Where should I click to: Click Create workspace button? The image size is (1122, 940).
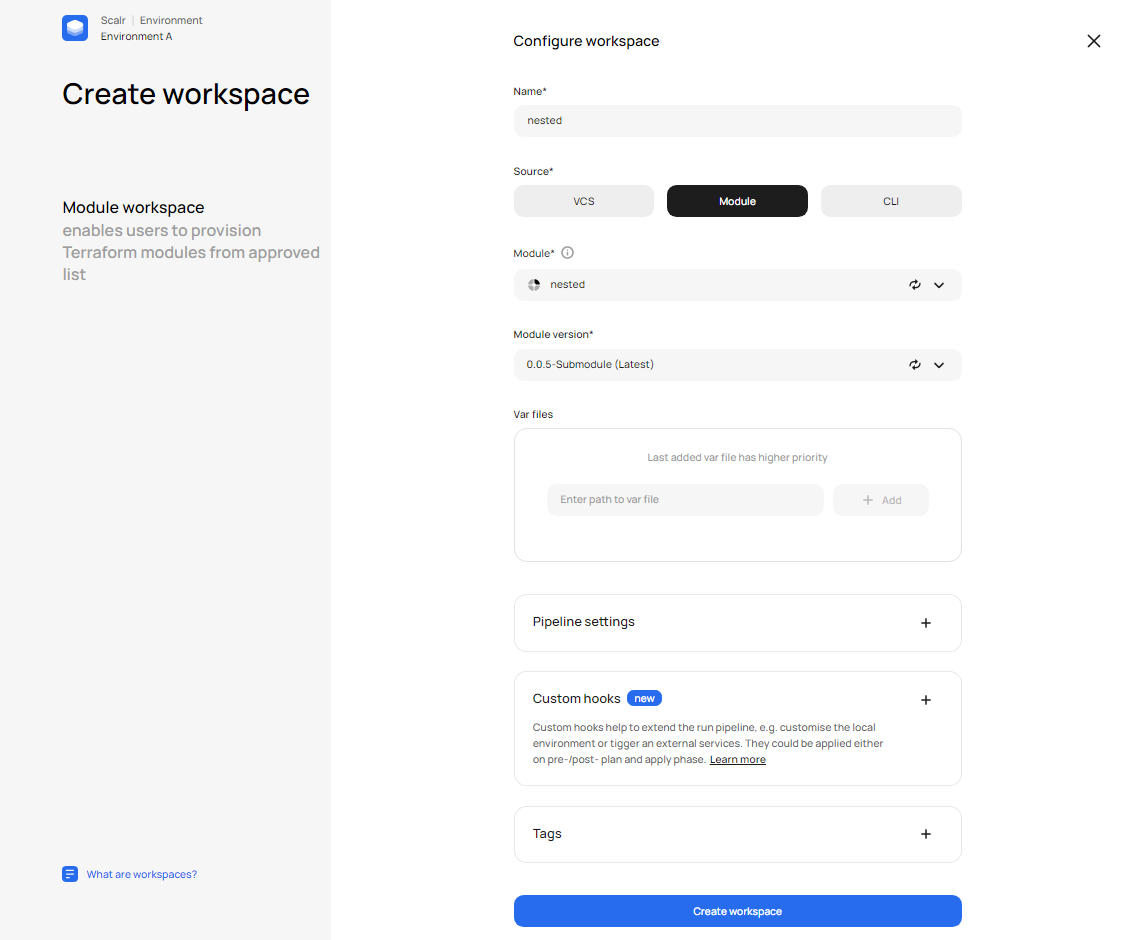[738, 911]
